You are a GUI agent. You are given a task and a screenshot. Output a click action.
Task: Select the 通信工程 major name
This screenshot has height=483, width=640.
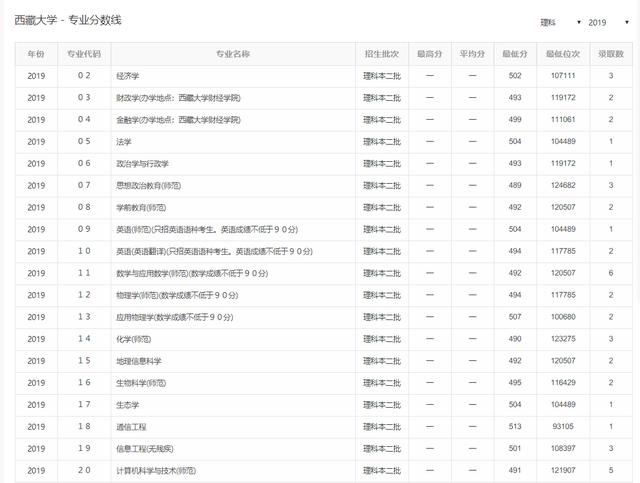point(131,427)
